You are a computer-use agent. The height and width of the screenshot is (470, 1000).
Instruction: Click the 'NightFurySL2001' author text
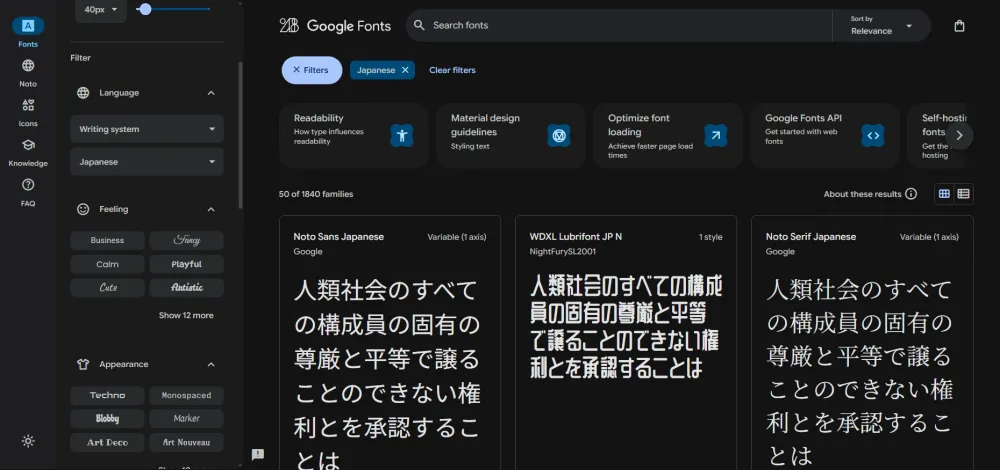point(562,252)
